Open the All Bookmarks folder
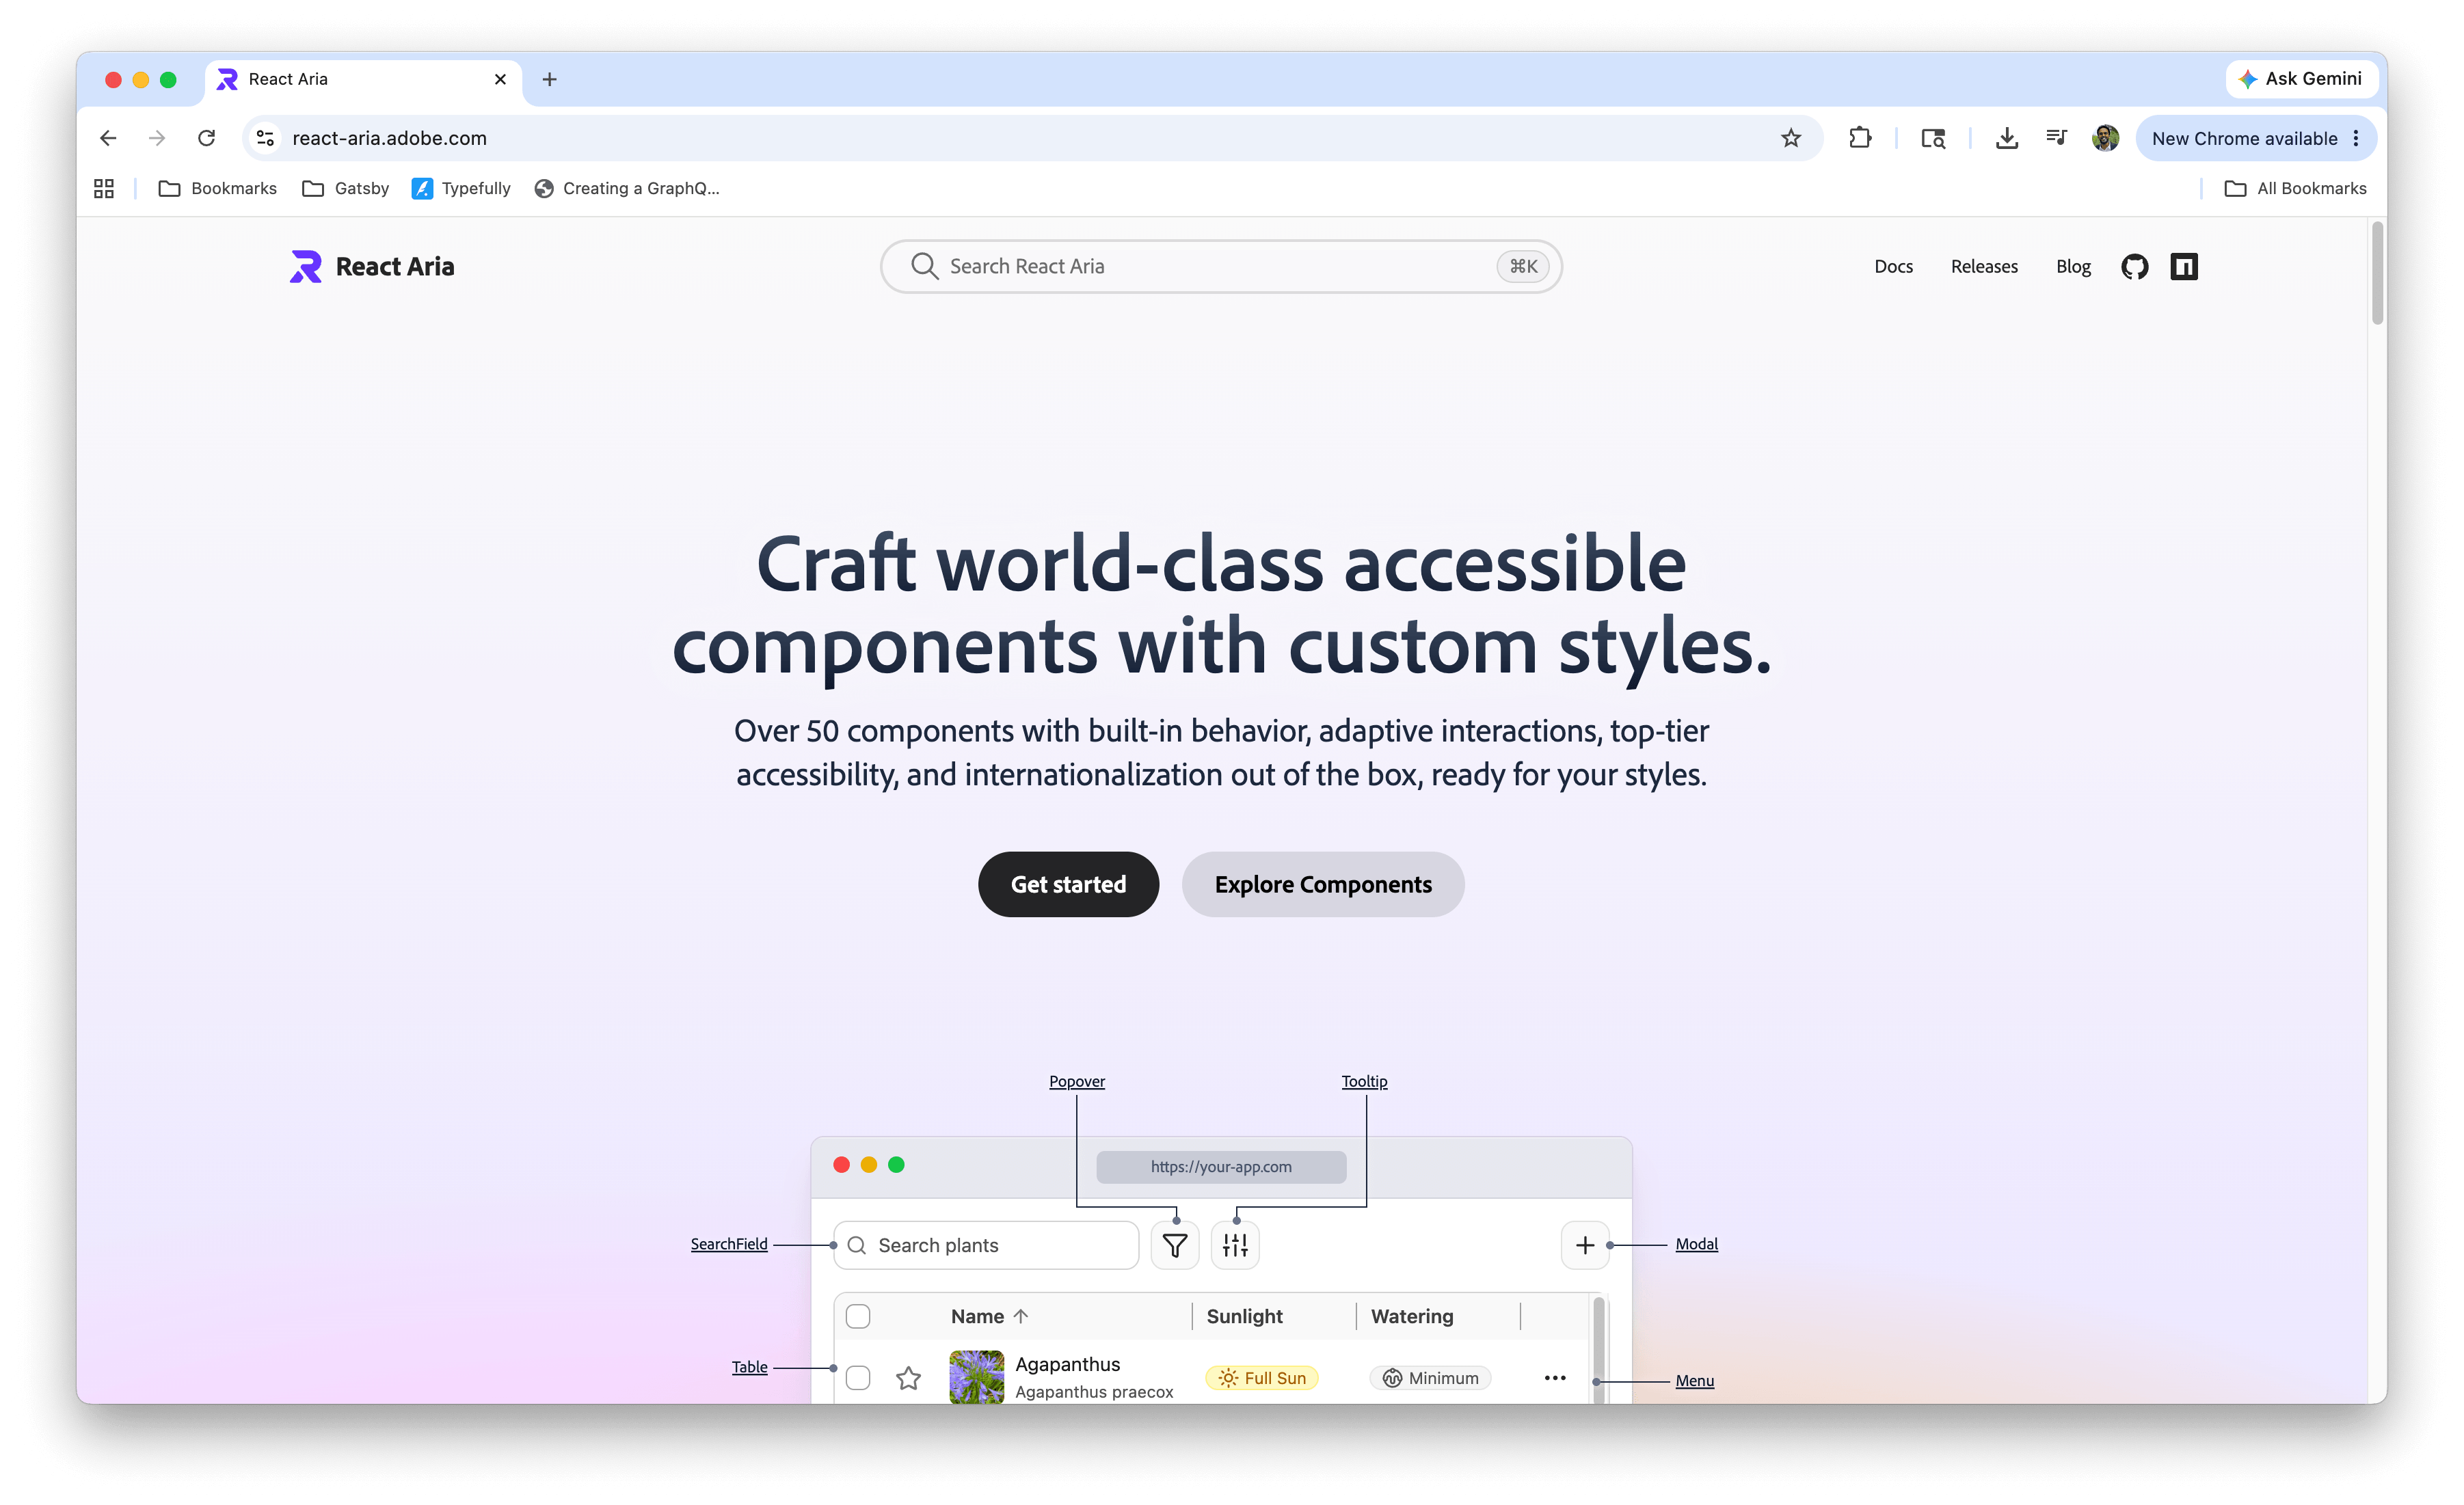Image resolution: width=2464 pixels, height=1505 pixels. coord(2295,188)
